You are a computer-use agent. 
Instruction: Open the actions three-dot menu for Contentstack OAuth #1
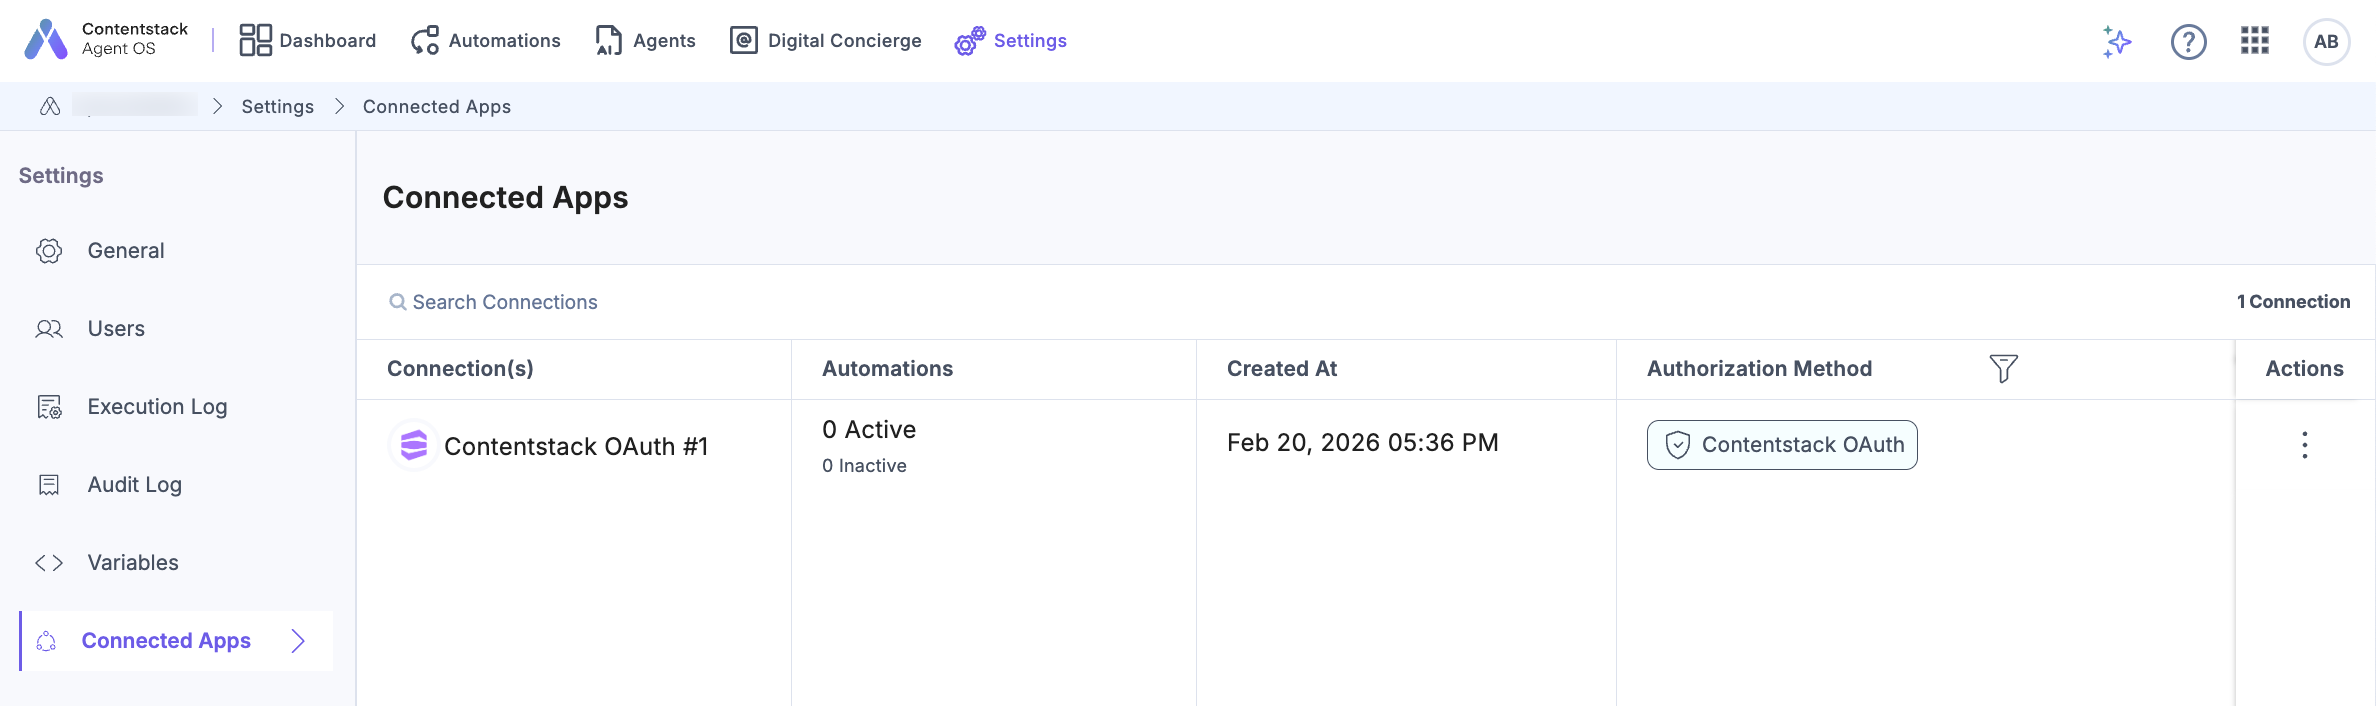2304,445
